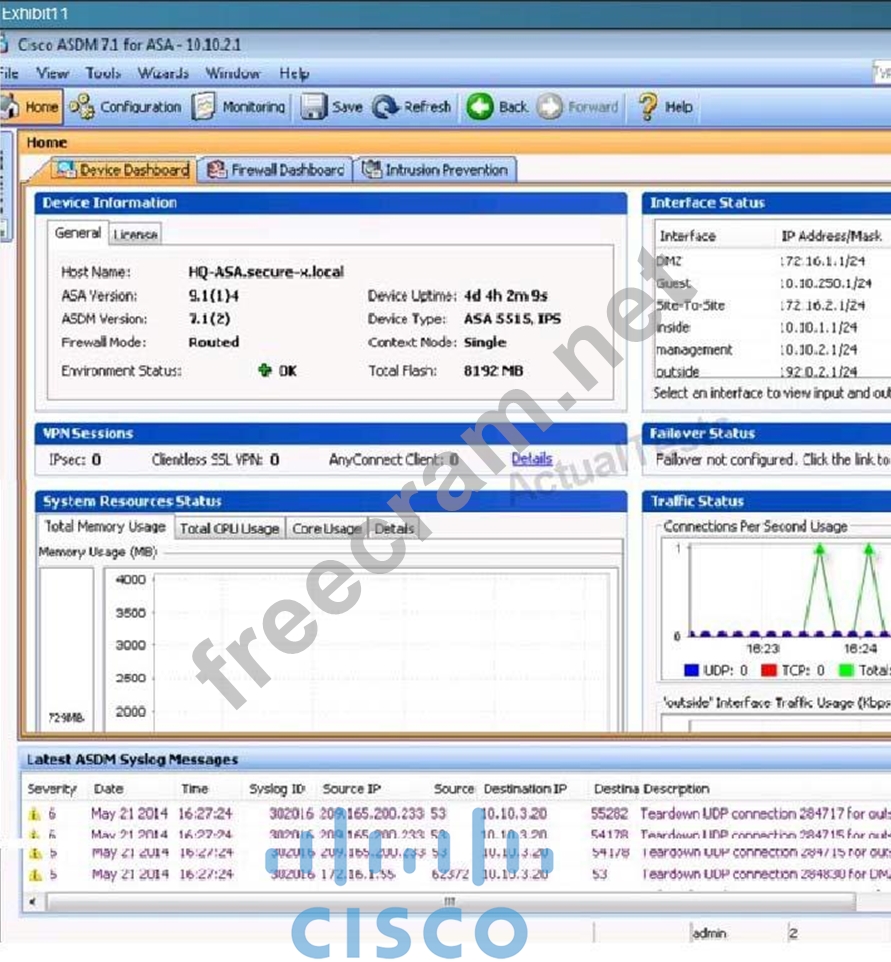The image size is (891, 962).
Task: Click the VPN Sessions Details link
Action: 531,459
